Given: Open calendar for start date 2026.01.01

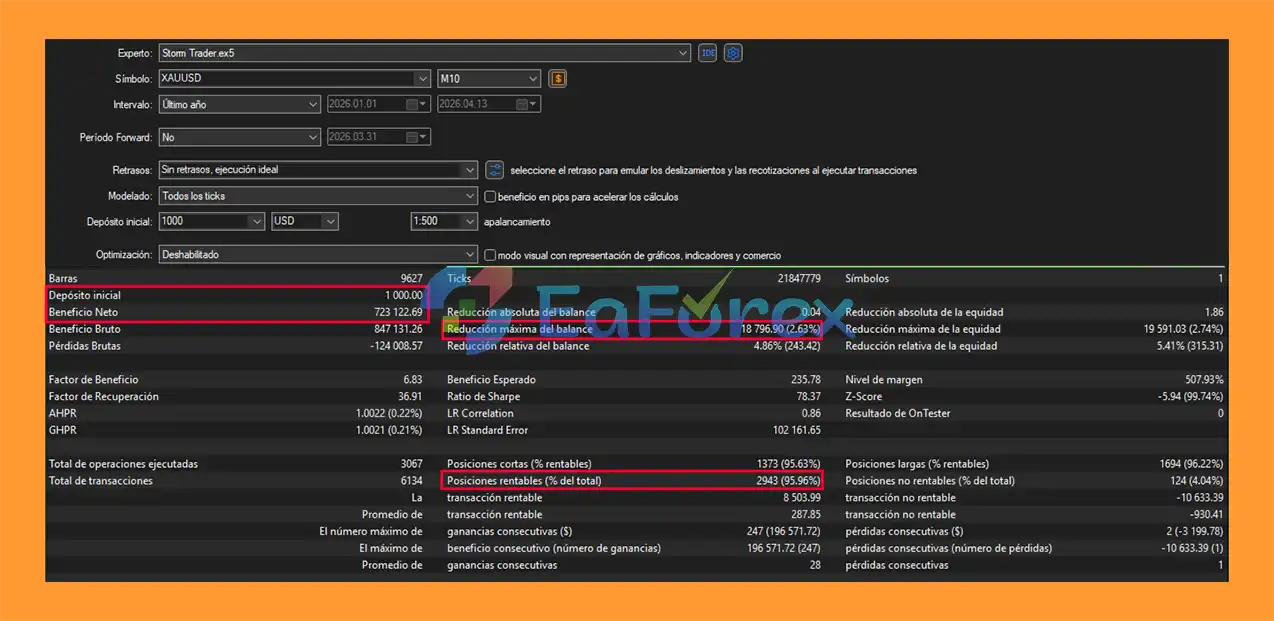Looking at the screenshot, I should [x=412, y=104].
